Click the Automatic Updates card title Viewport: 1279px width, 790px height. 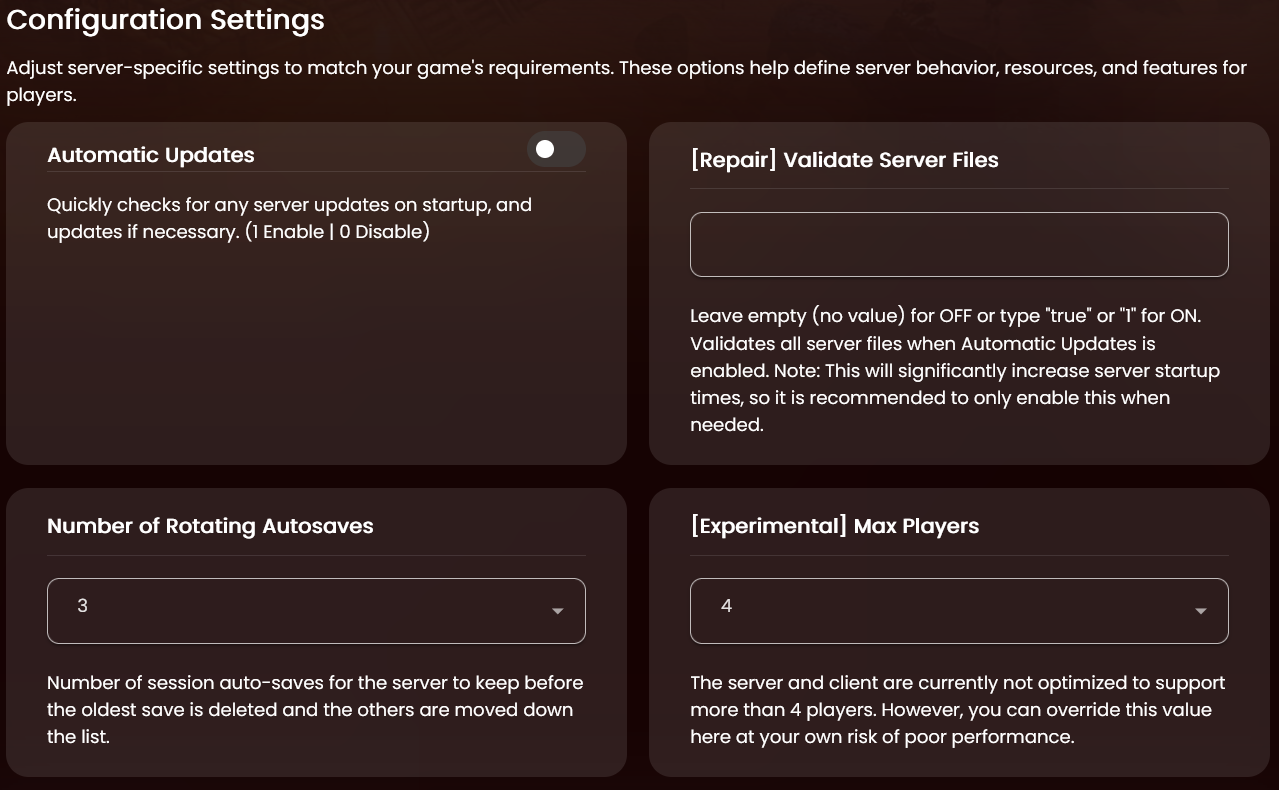[x=151, y=155]
